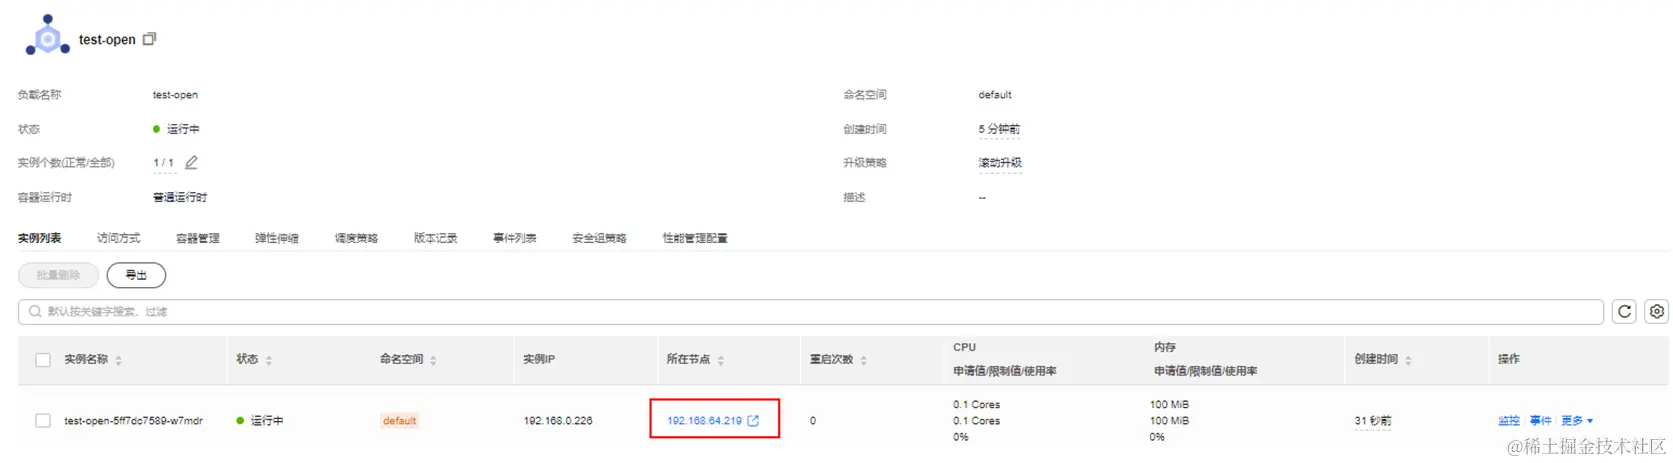Open the 性能管理配置 tab
Viewport: 1673px width, 463px height.
pyautogui.click(x=695, y=238)
